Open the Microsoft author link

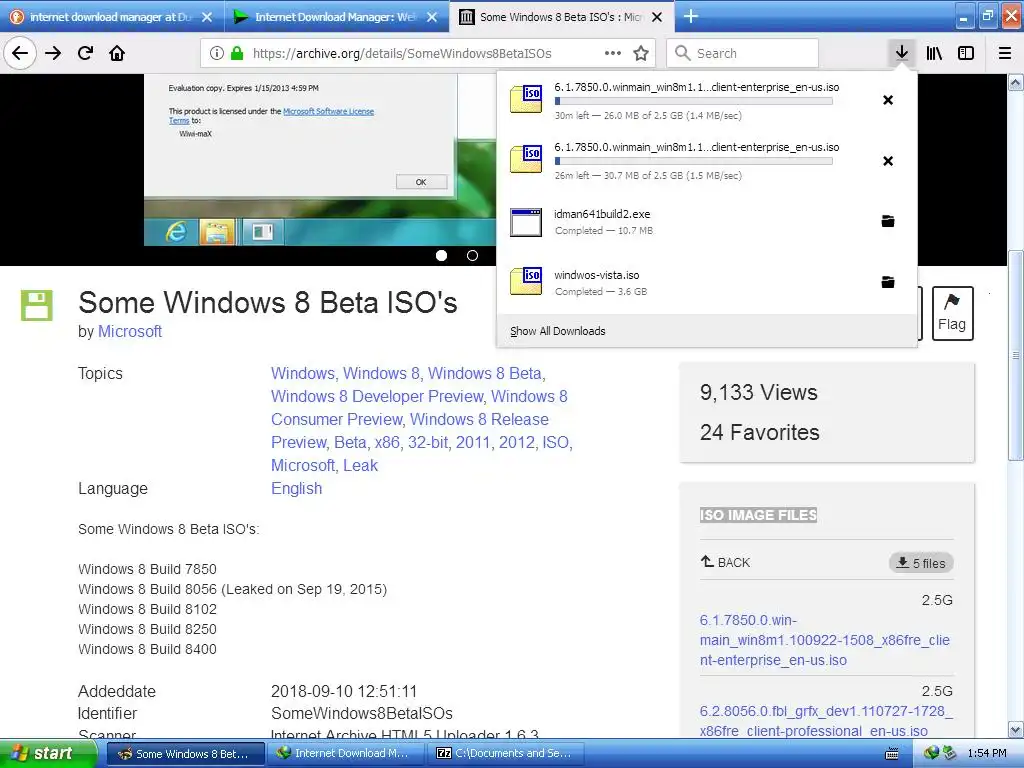coord(130,332)
